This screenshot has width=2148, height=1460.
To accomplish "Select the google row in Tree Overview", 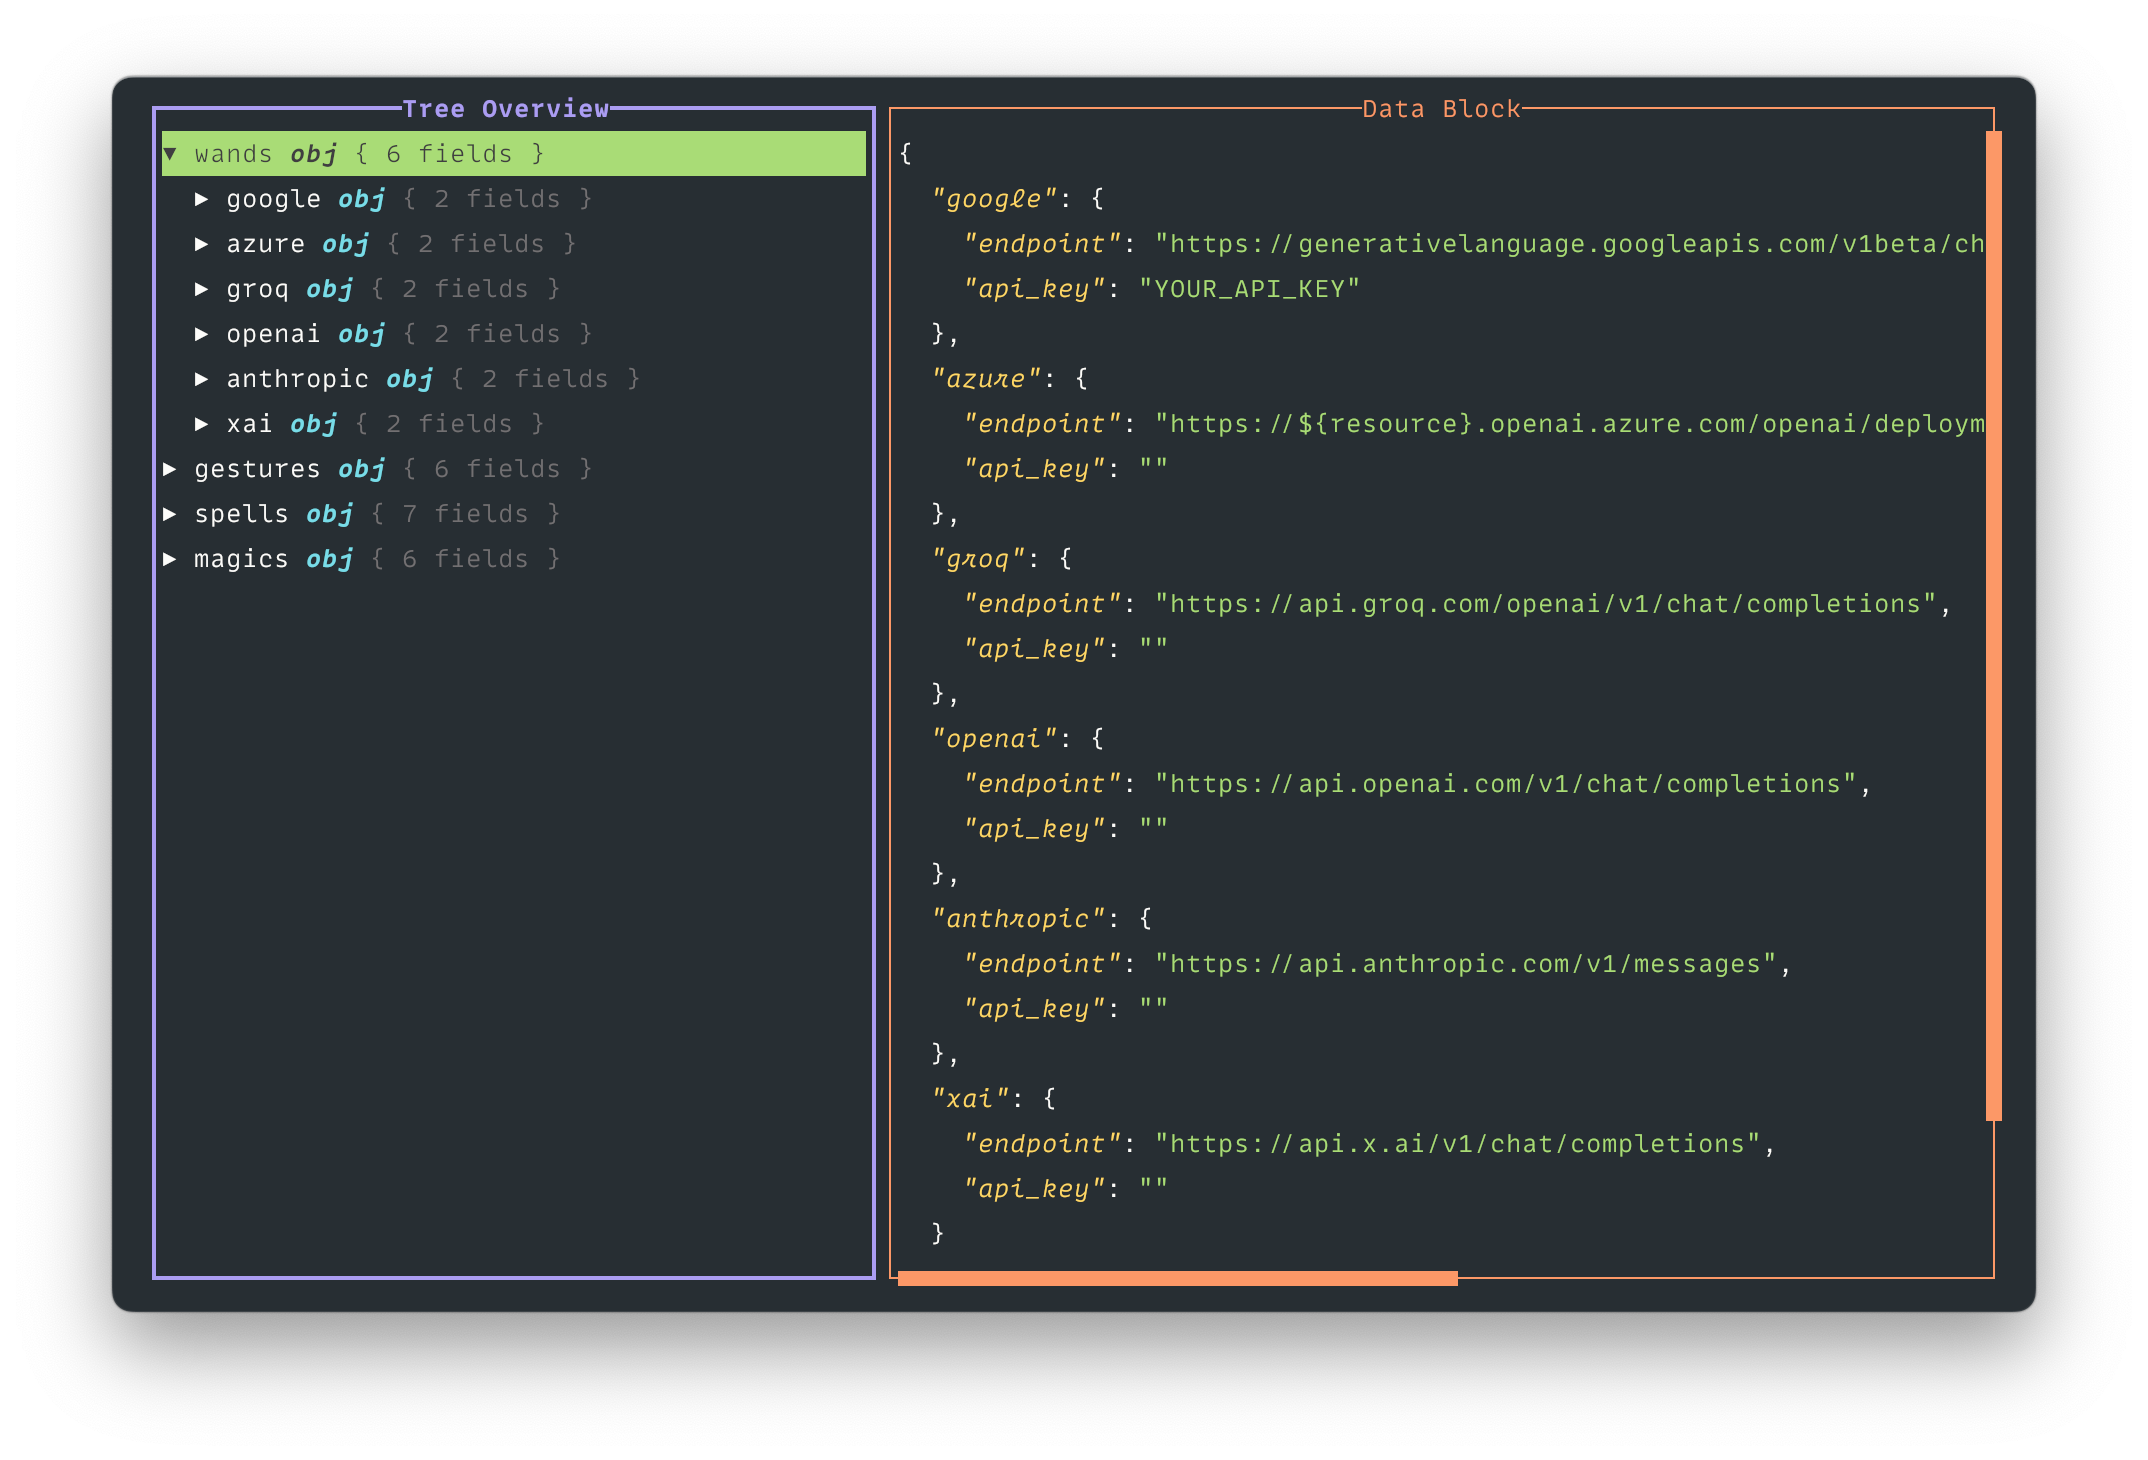I will 514,199.
